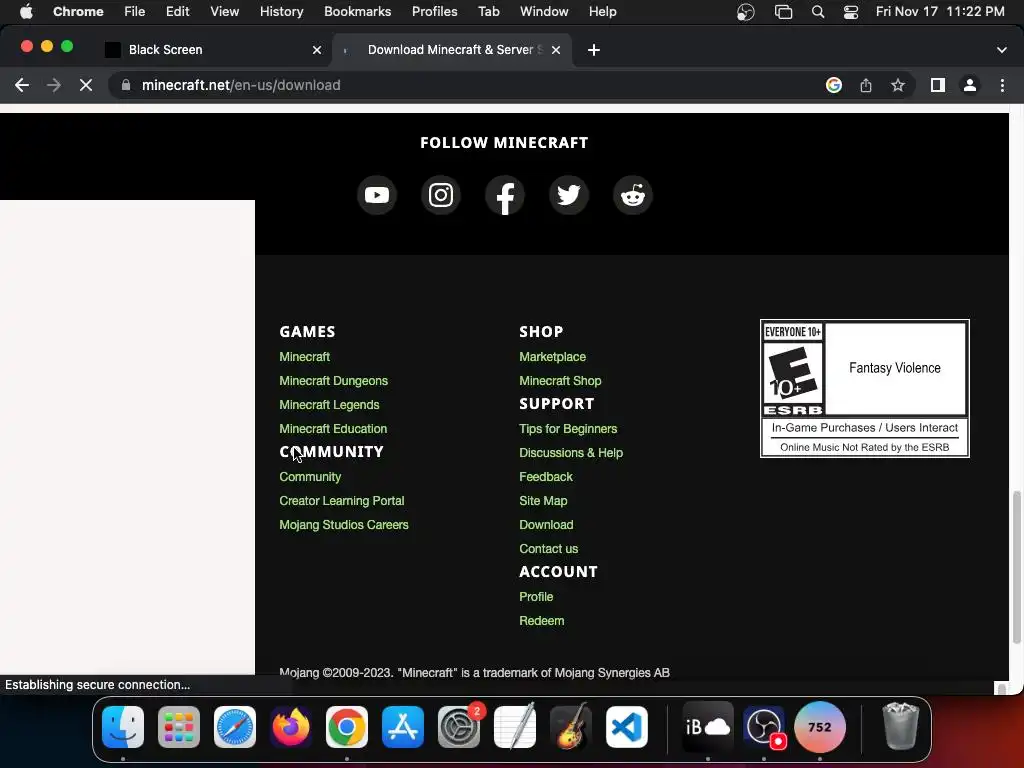Go back to the previous page
The width and height of the screenshot is (1024, 768).
click(22, 85)
